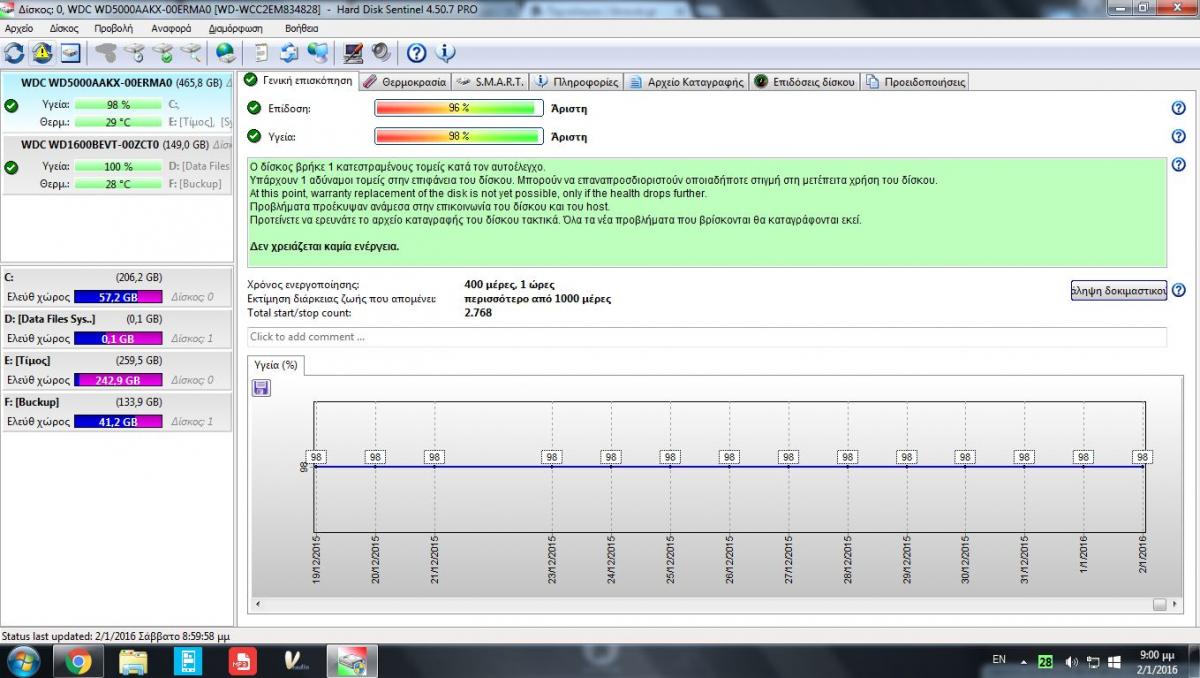1200x678 pixels.
Task: Select the WDC WD5000AAKX-00ERMA0 disk
Action: tap(117, 102)
